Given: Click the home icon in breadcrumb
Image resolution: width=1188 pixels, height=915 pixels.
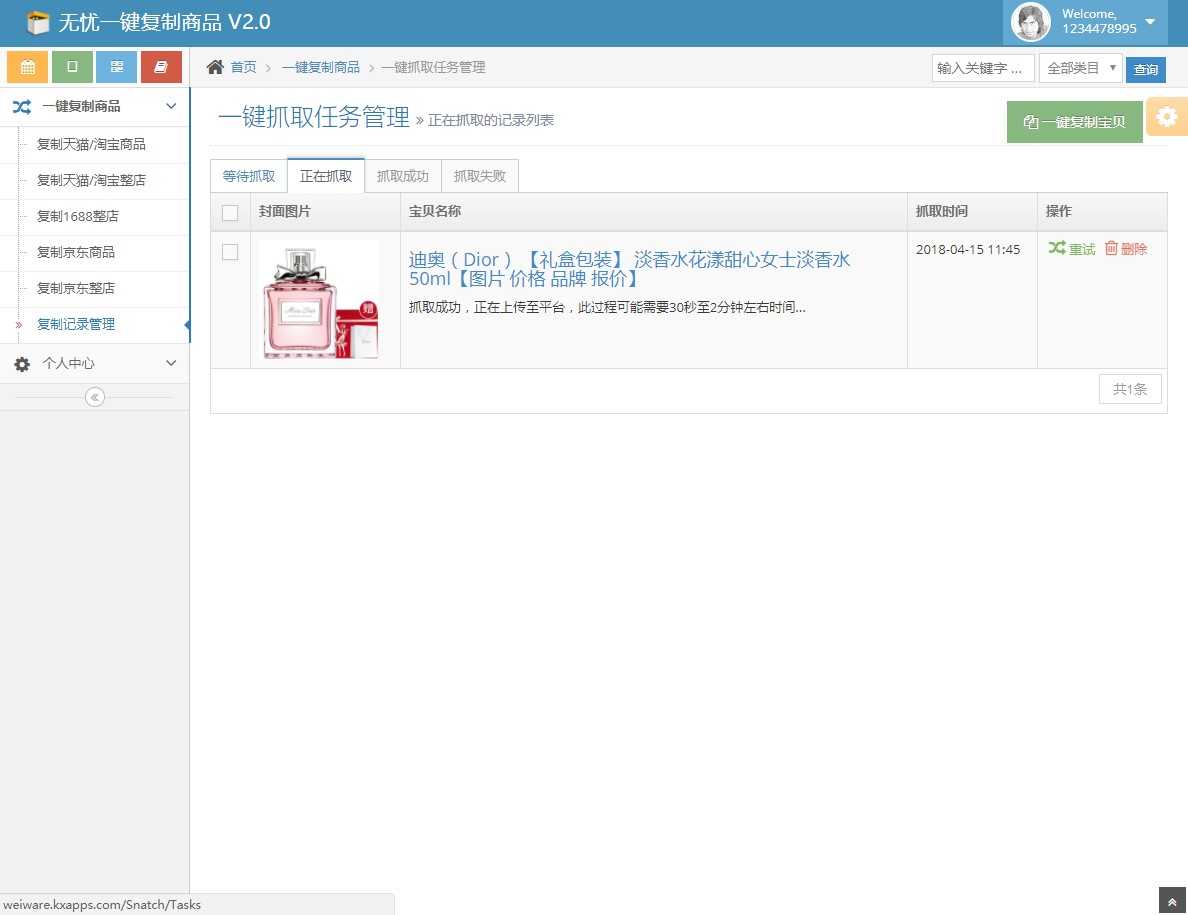Looking at the screenshot, I should tap(215, 67).
